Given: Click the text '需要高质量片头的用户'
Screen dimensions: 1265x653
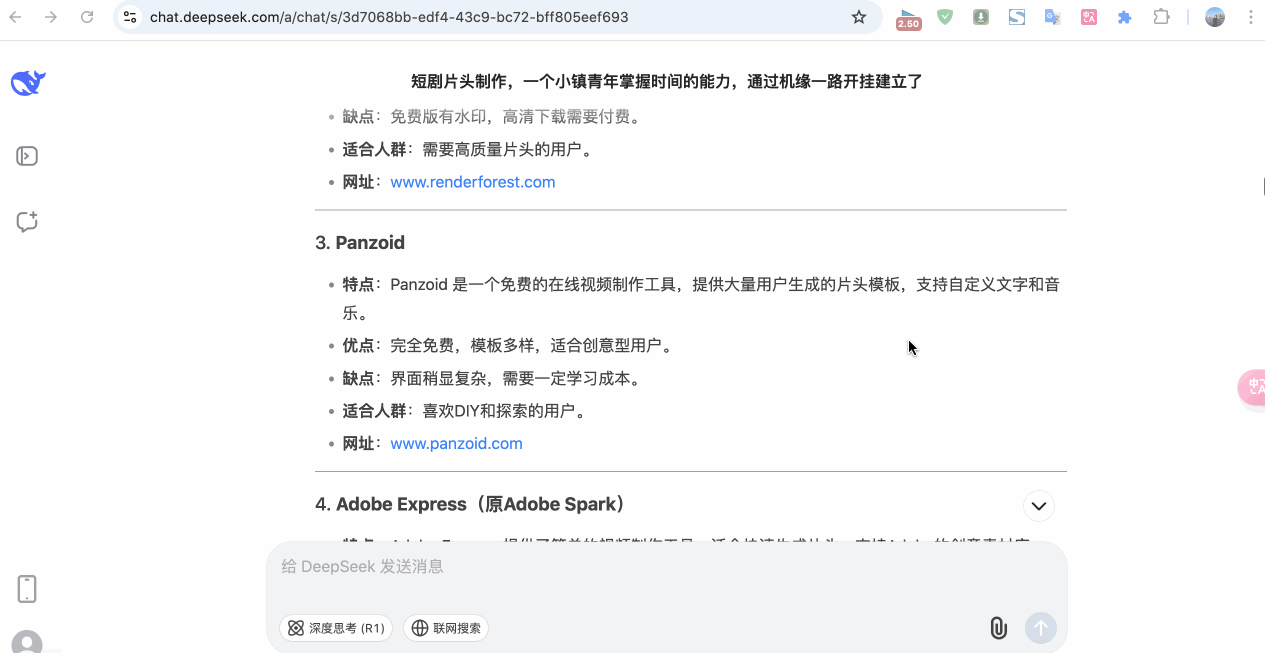Looking at the screenshot, I should (x=502, y=149).
